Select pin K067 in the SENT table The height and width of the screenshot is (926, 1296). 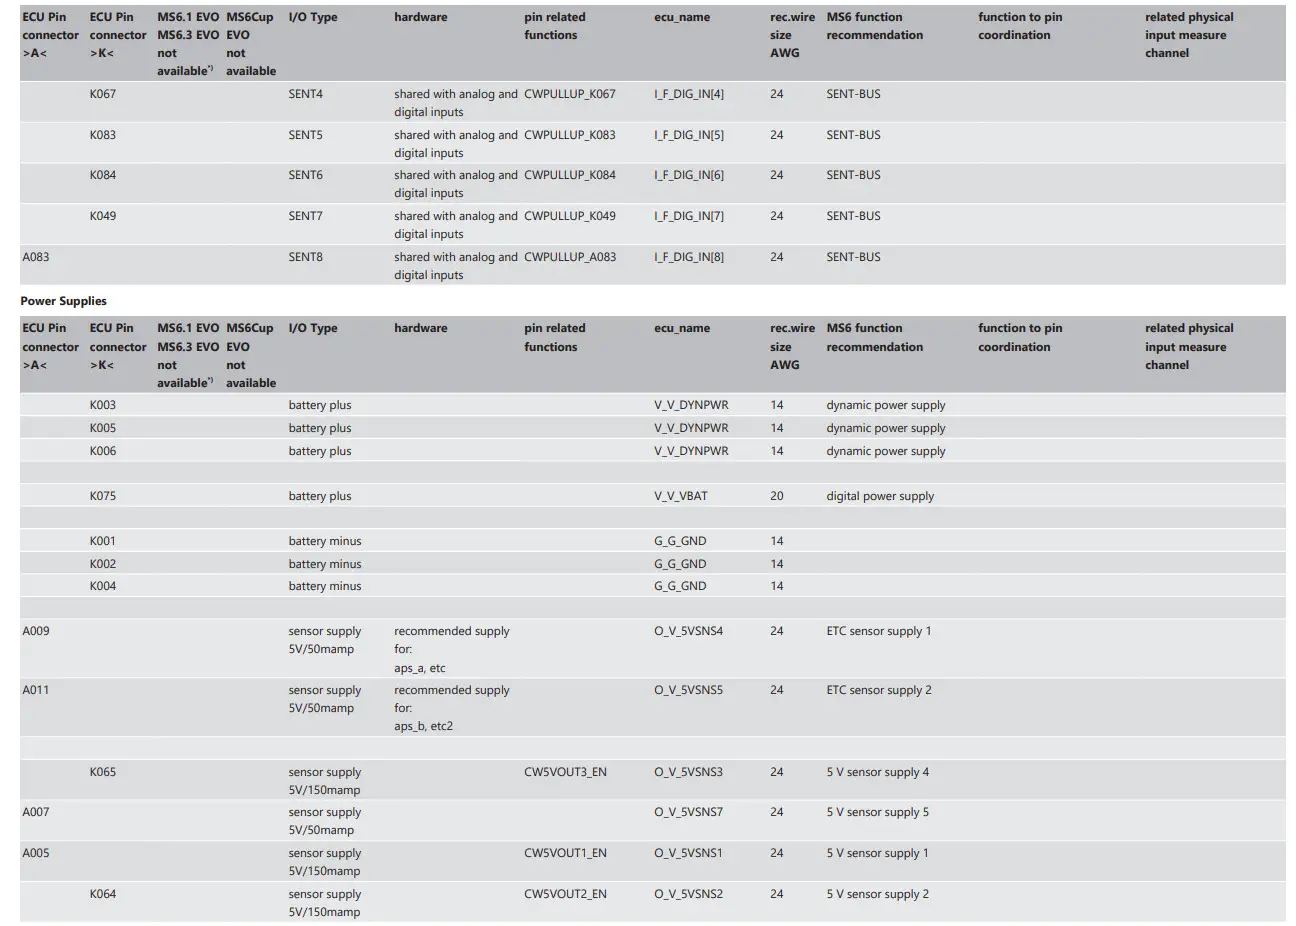pos(103,94)
